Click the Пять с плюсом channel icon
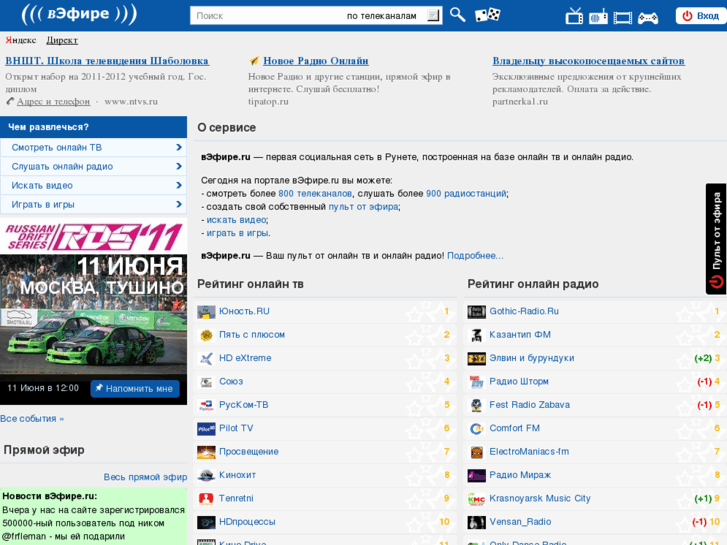 (x=206, y=335)
